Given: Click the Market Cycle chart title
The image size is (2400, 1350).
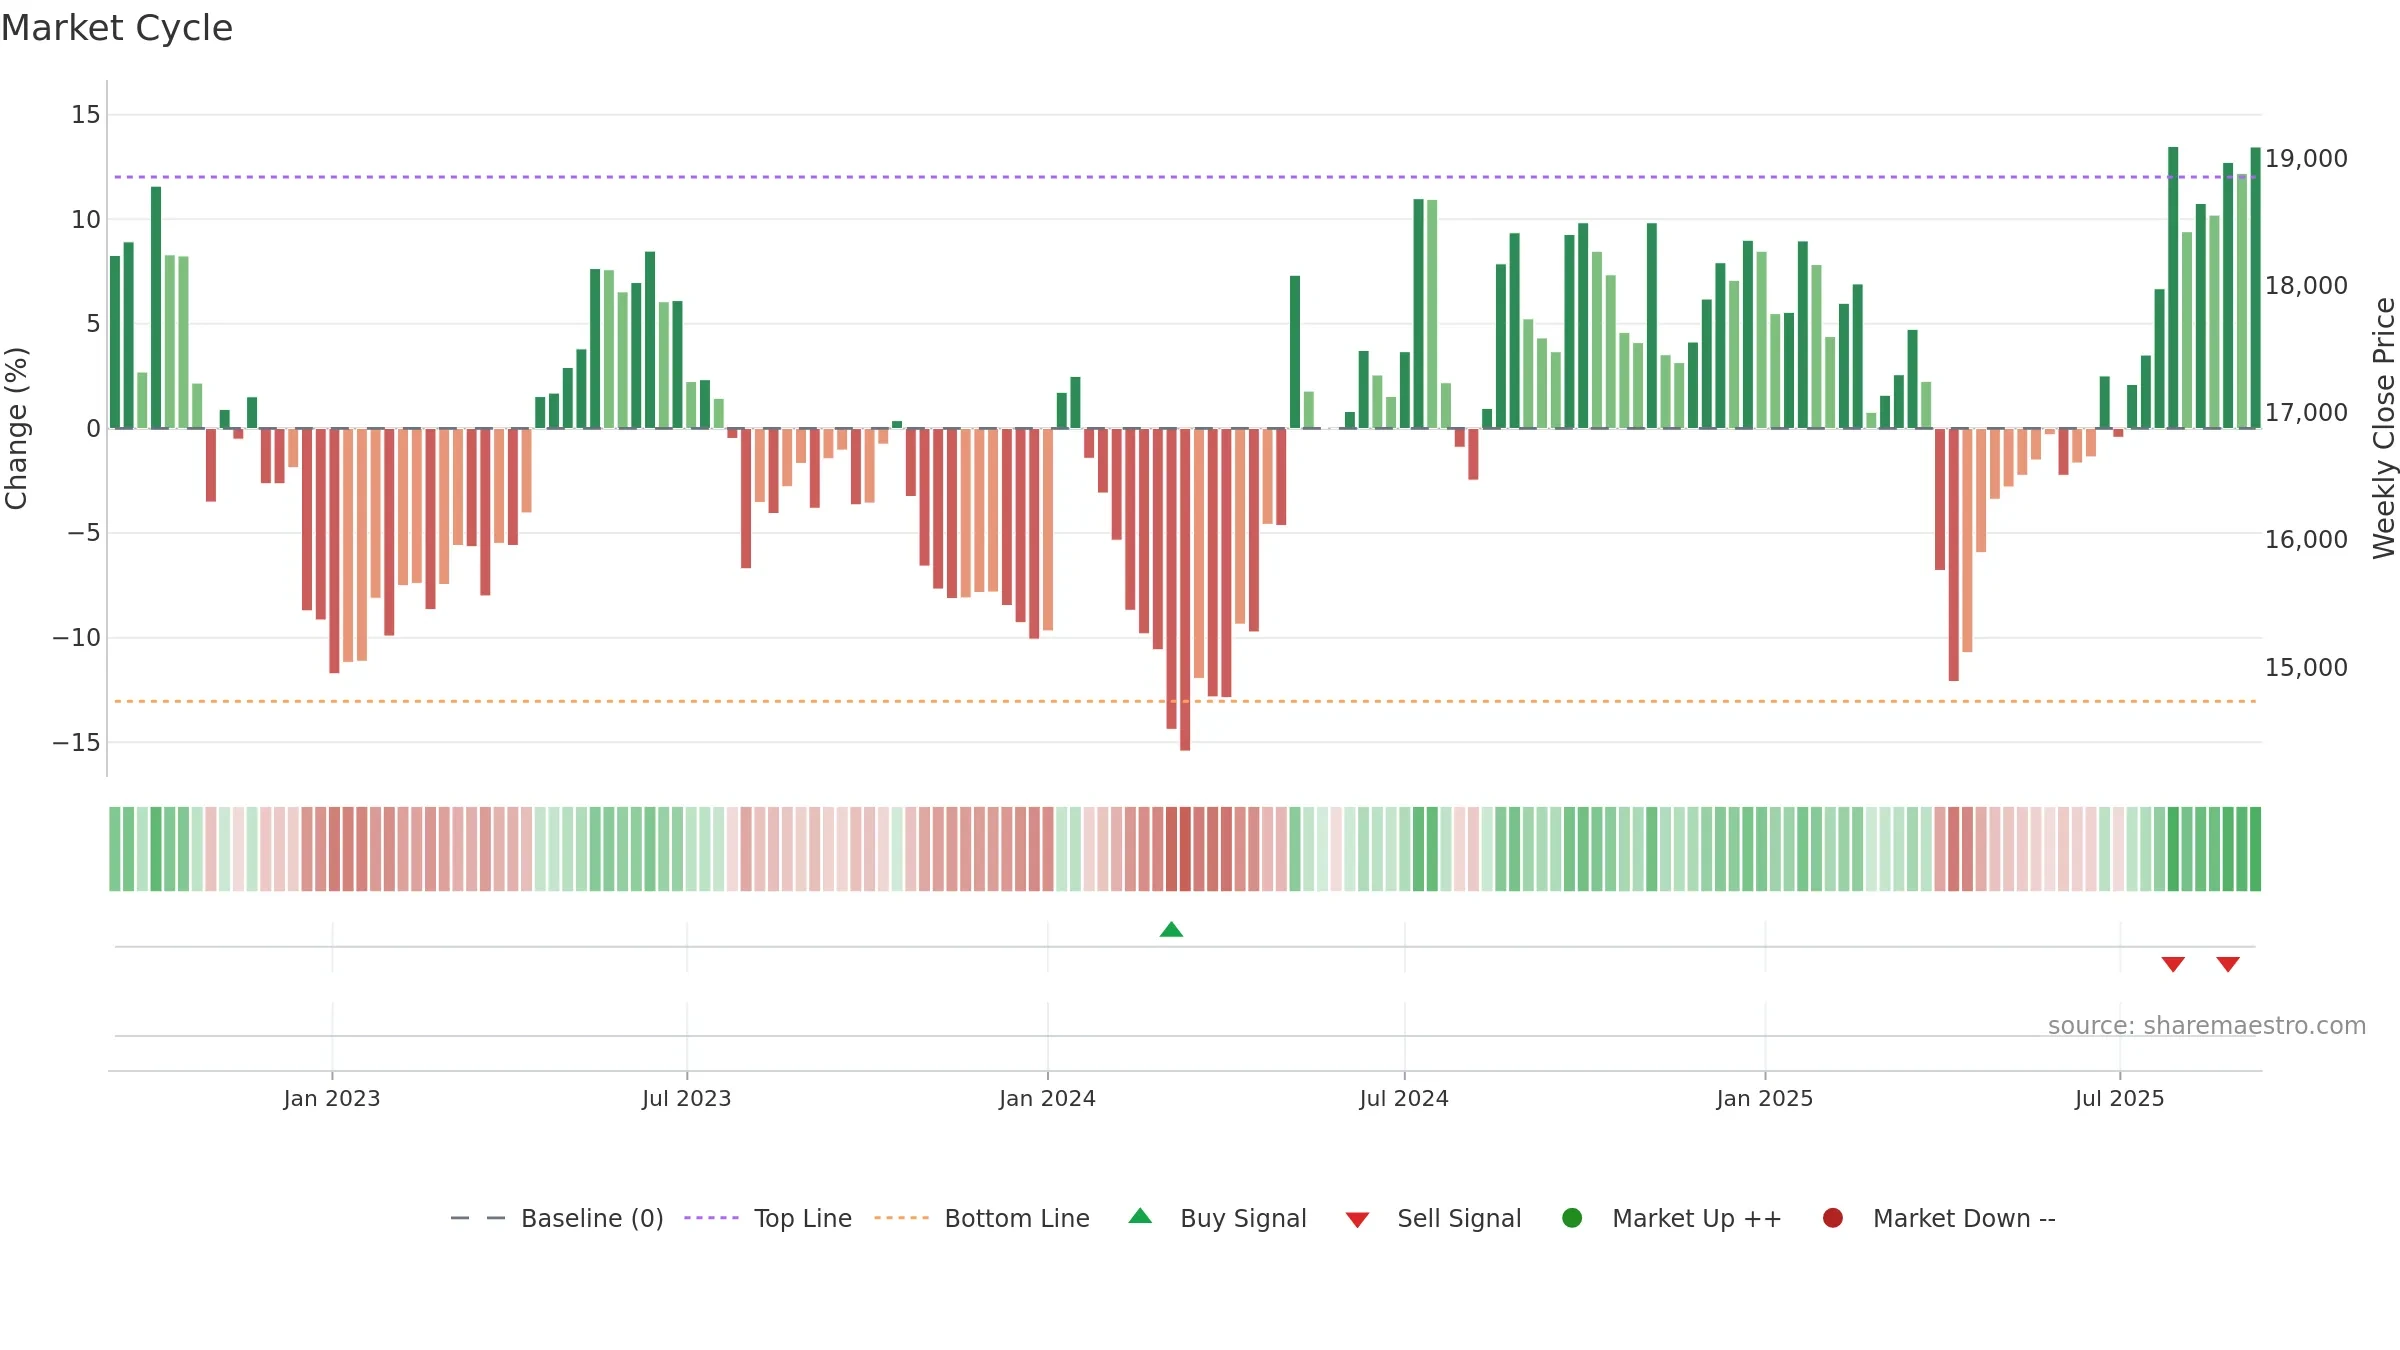Looking at the screenshot, I should (x=117, y=28).
